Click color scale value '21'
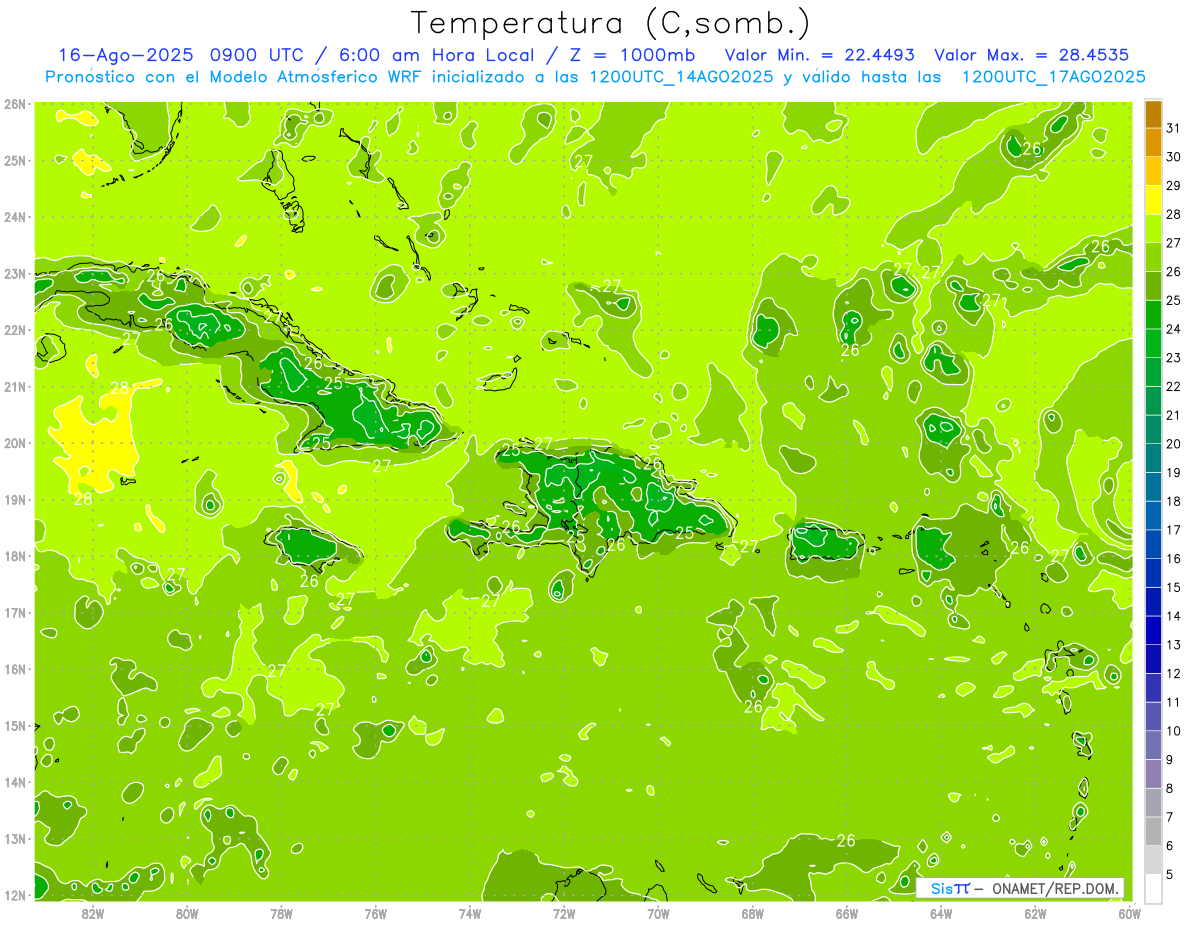This screenshot has width=1200, height=927. click(1174, 415)
